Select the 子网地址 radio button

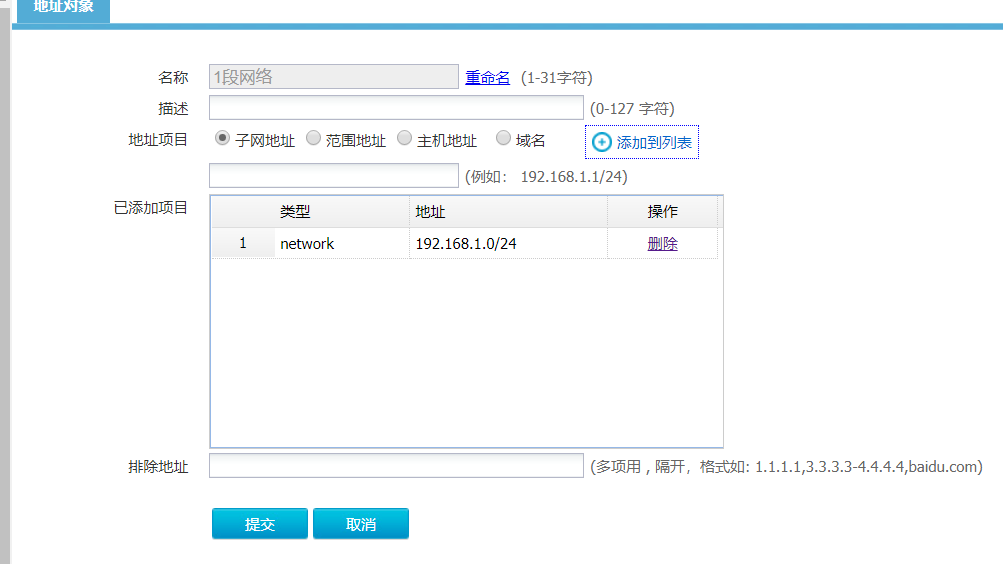coord(222,138)
